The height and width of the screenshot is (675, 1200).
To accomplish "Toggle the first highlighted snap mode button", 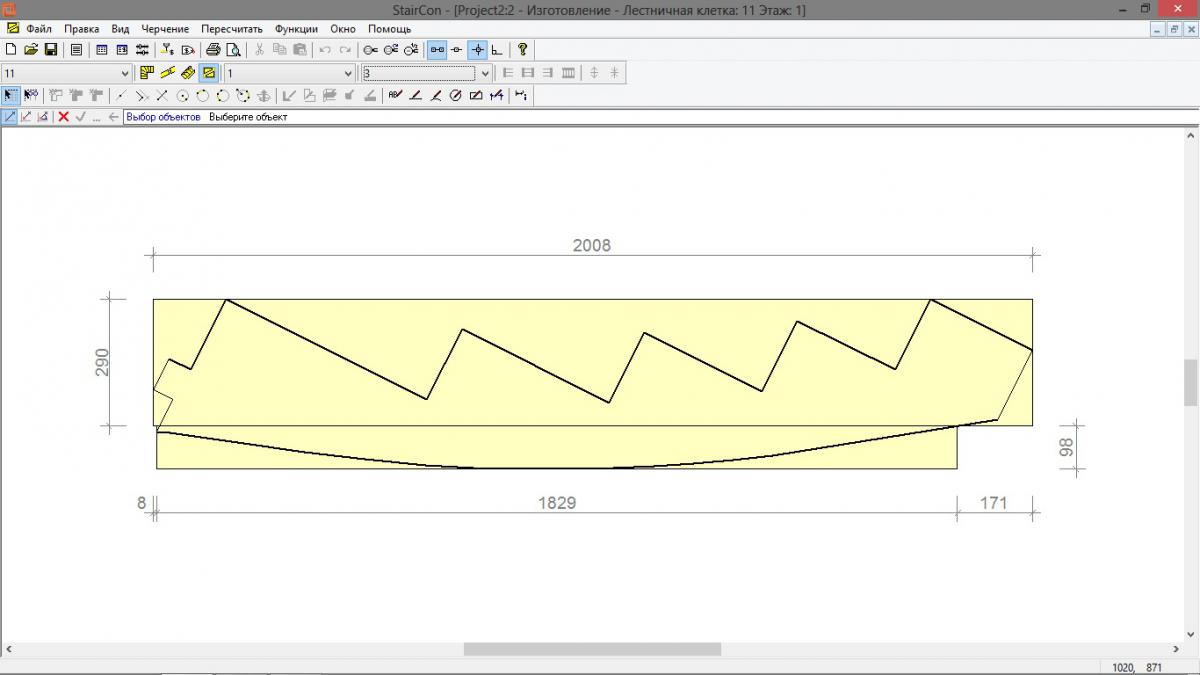I will click(437, 49).
